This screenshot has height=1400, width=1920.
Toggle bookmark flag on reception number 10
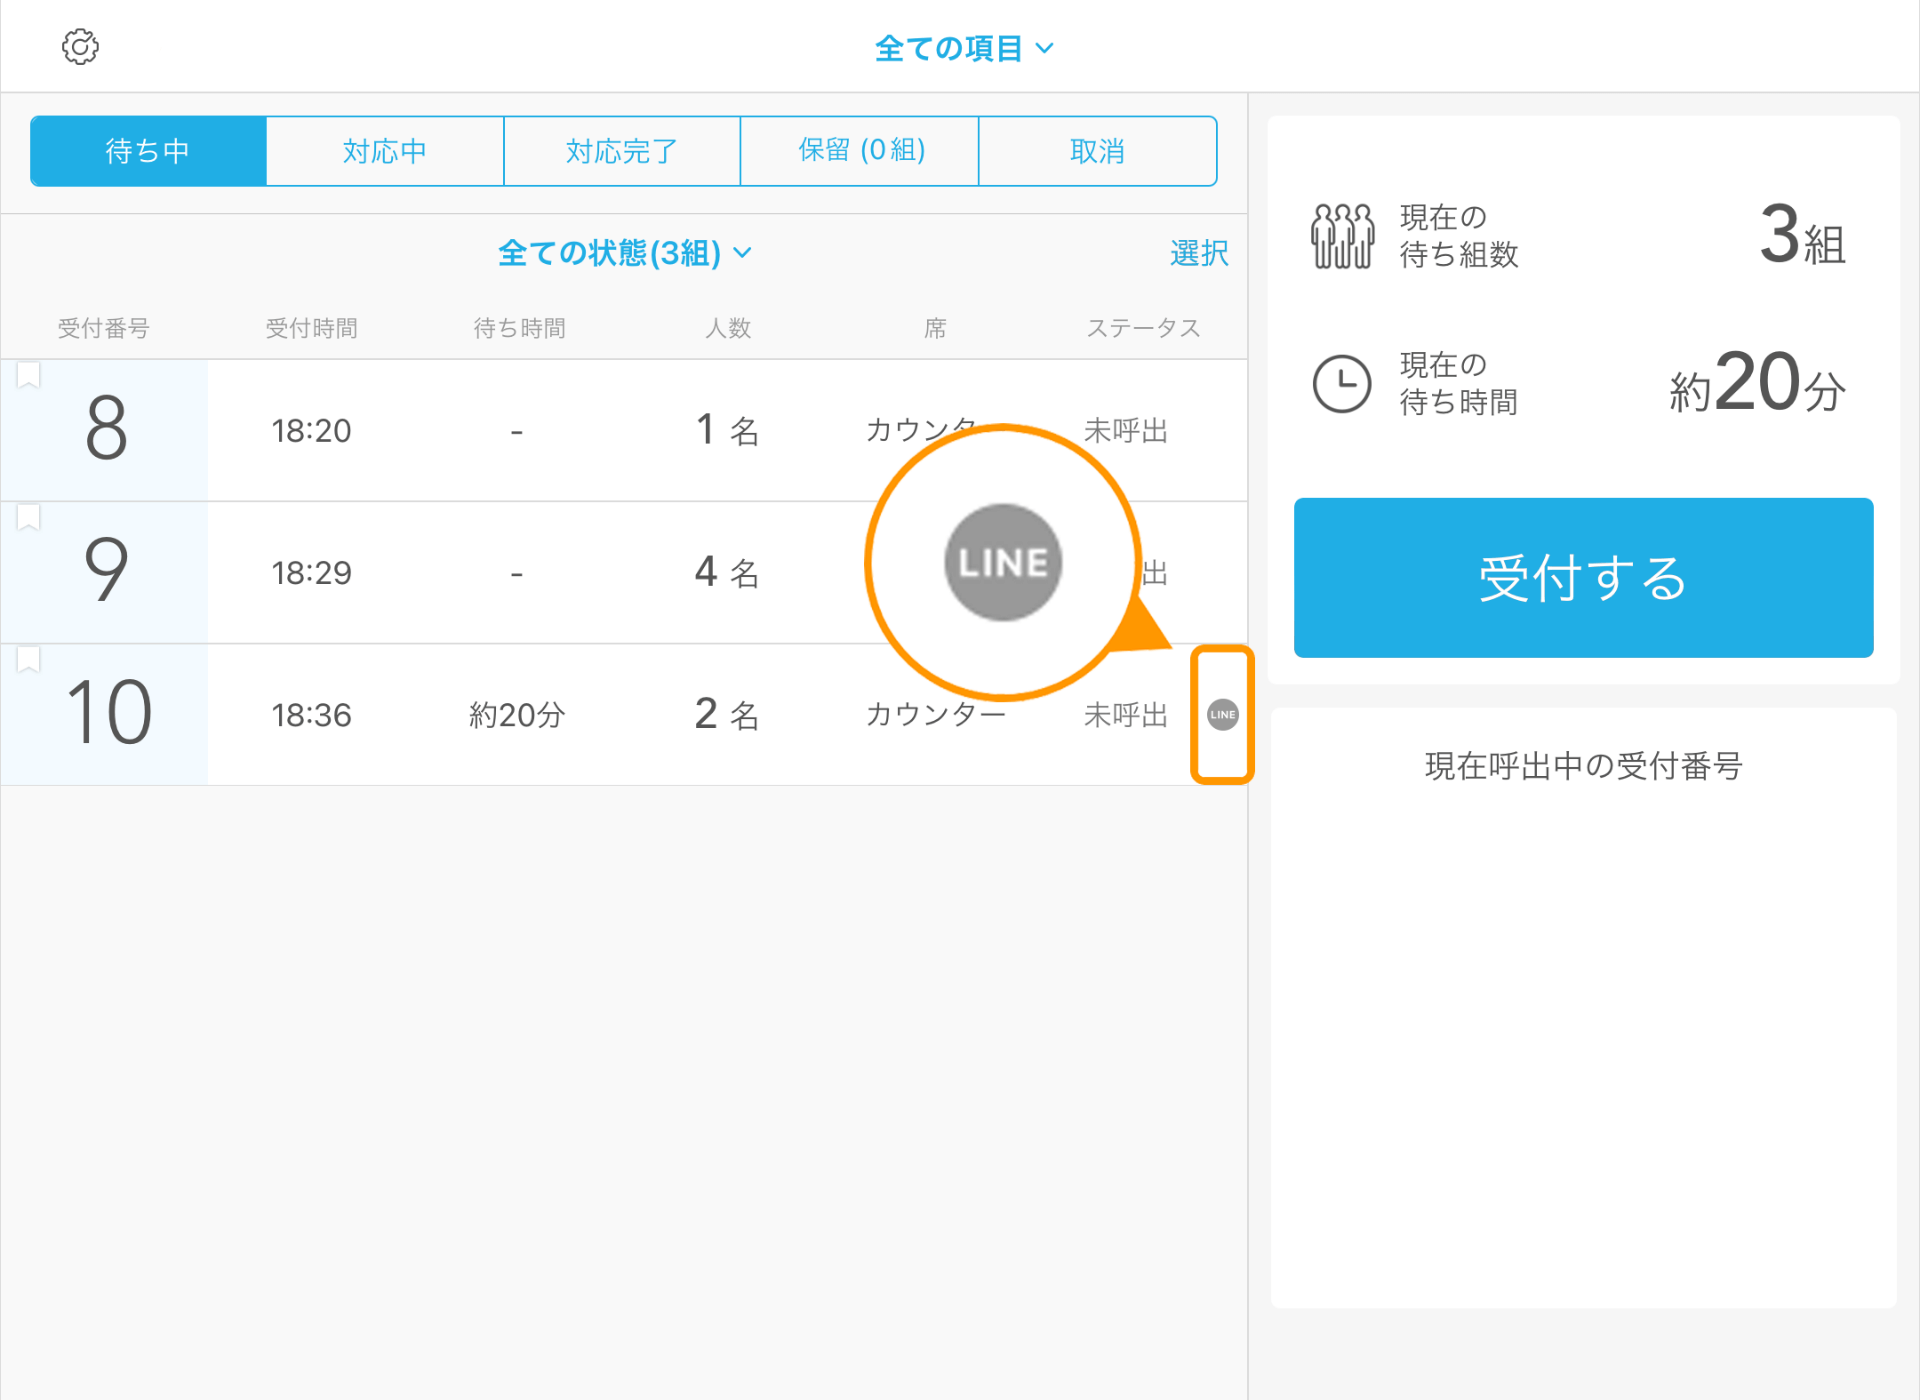(28, 659)
